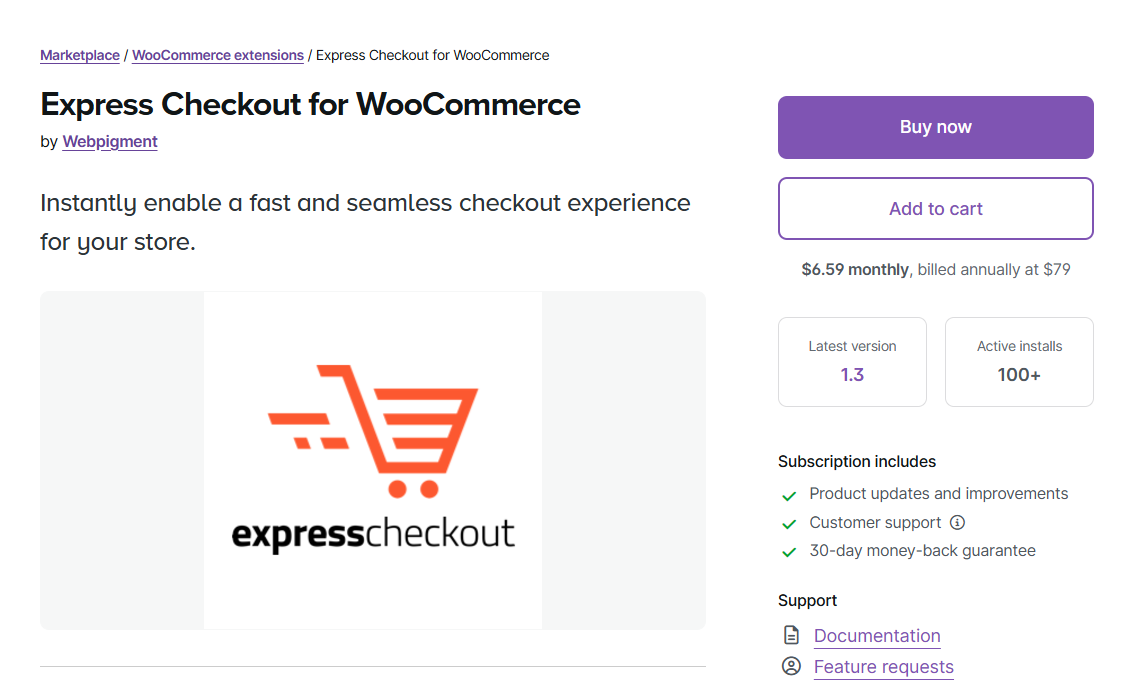Click the Latest version 1.3 info box

click(852, 362)
